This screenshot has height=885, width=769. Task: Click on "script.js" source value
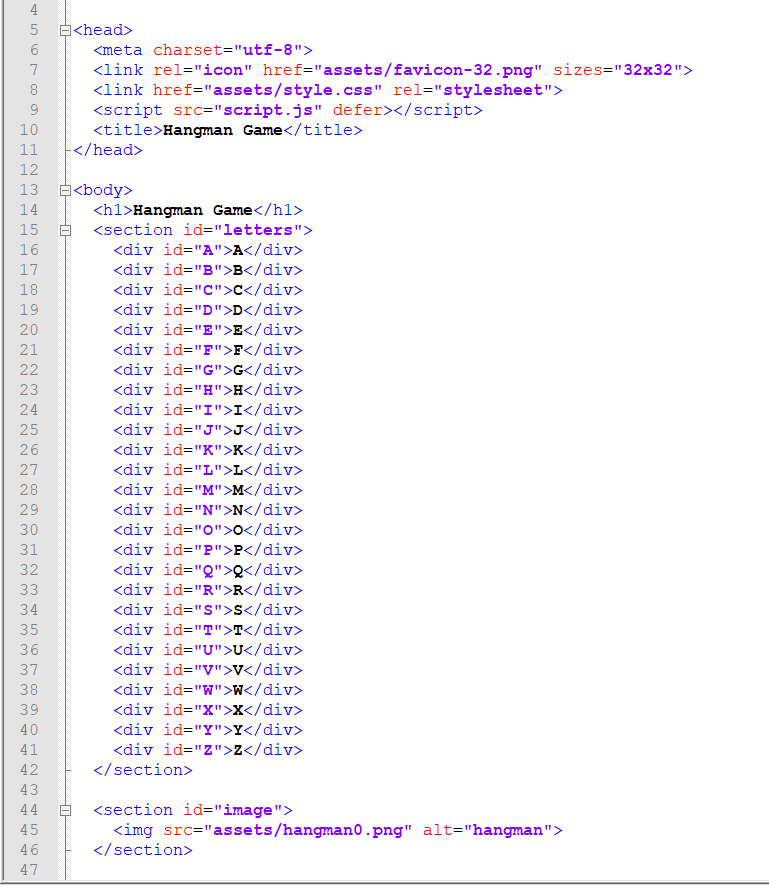(x=268, y=110)
